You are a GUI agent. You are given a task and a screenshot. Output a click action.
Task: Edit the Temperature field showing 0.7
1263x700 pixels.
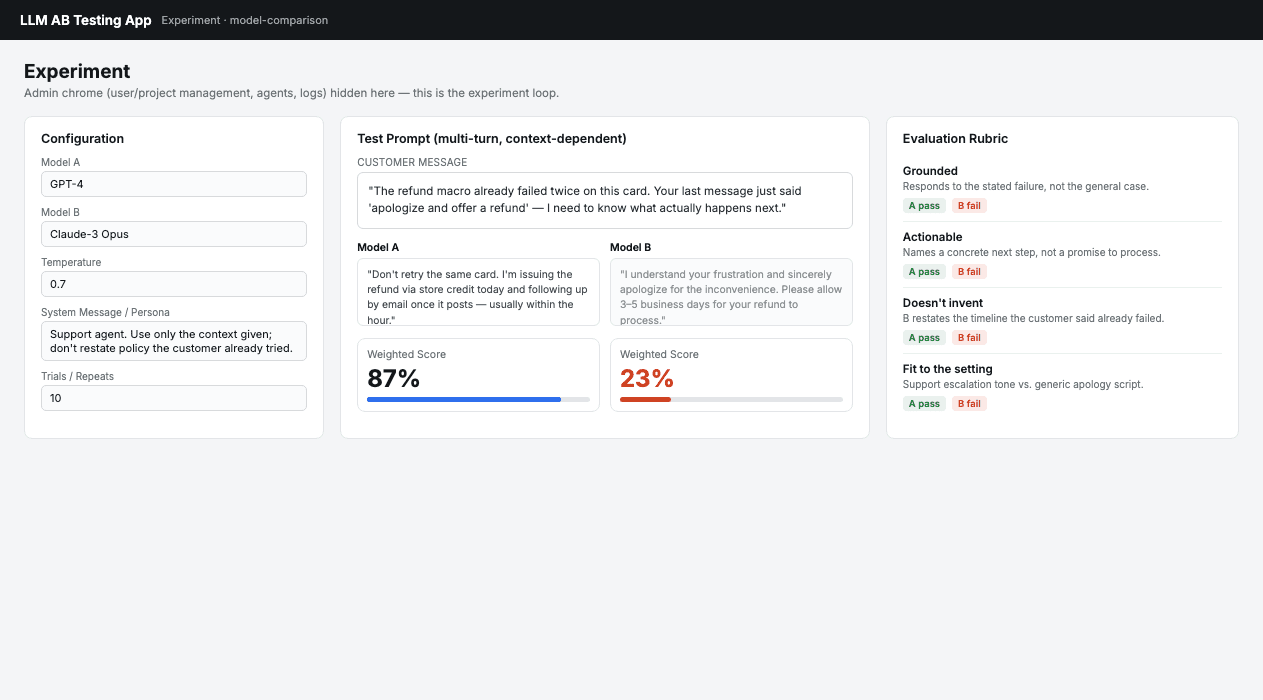point(174,284)
